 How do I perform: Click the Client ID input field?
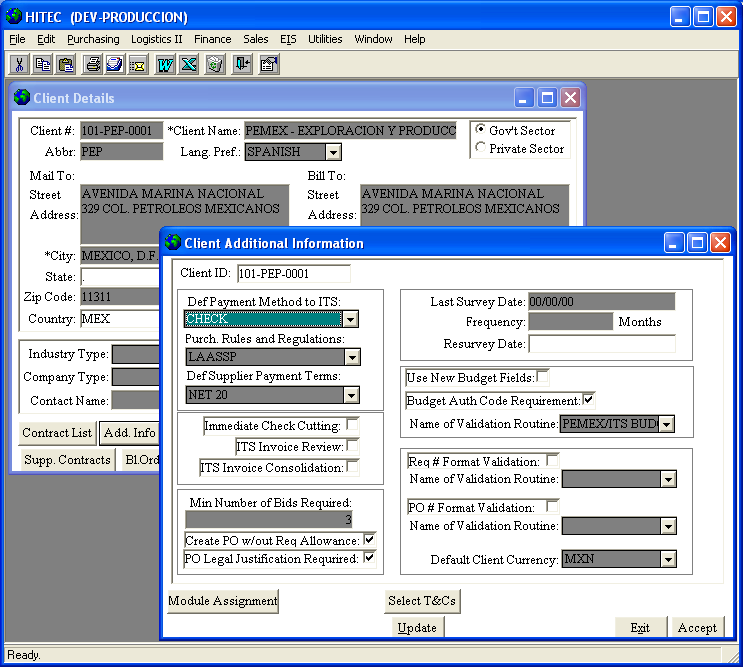pyautogui.click(x=294, y=274)
